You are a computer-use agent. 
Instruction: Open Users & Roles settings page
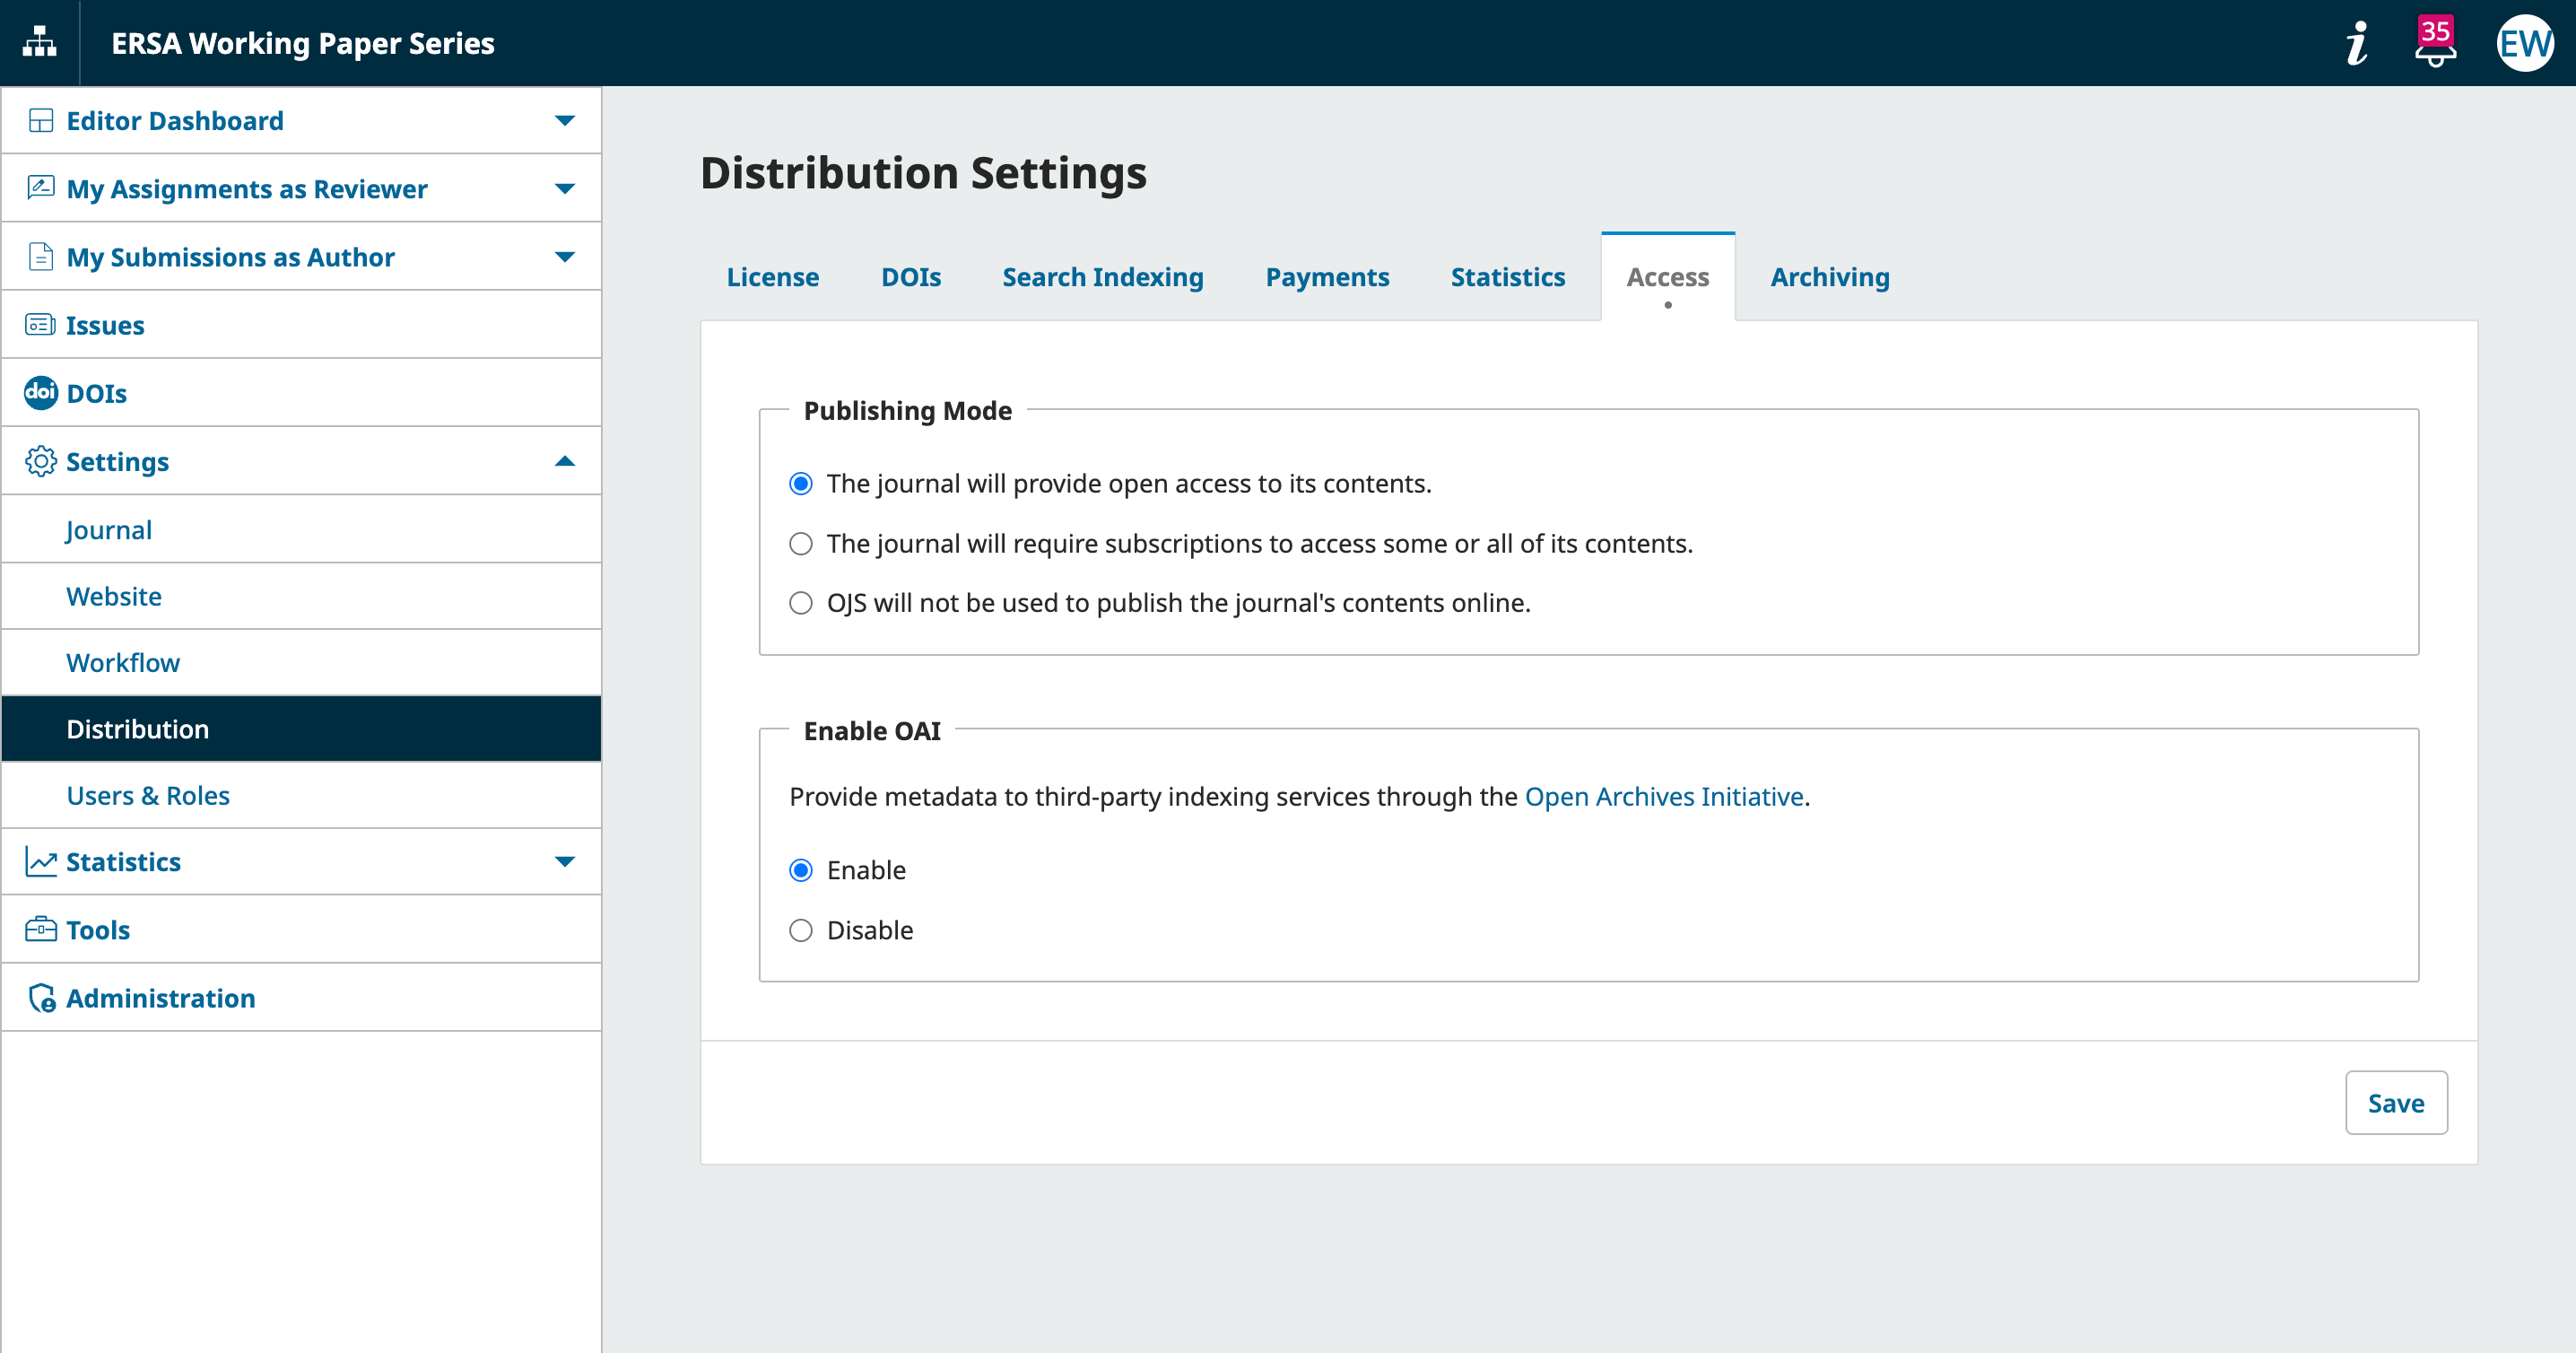tap(148, 796)
